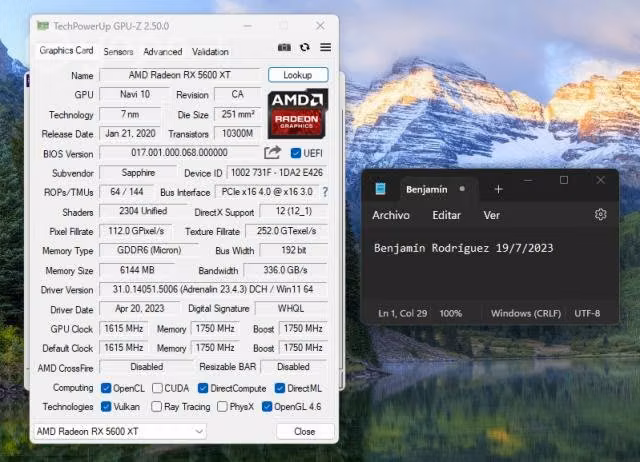Expand the AMD Radeon RX 5600 XT dropdown
This screenshot has height=462, width=640.
point(120,431)
